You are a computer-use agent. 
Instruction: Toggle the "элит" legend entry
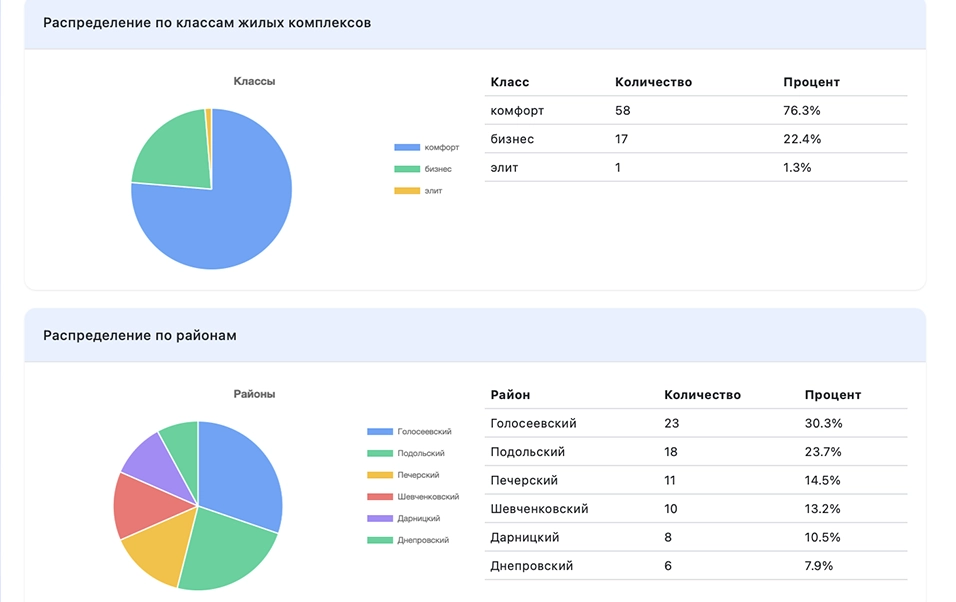[415, 190]
